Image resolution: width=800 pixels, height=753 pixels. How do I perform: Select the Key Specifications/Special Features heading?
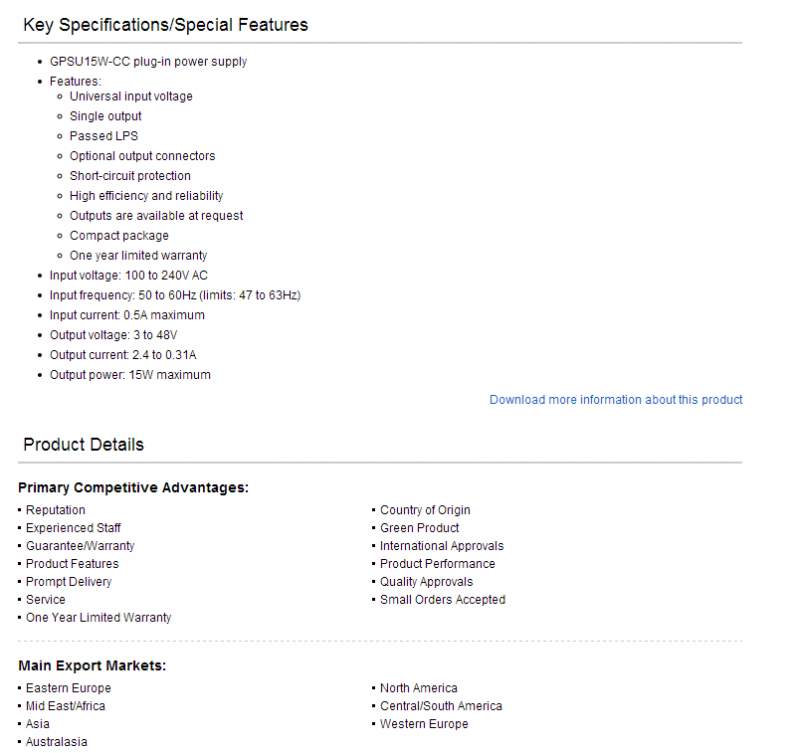pos(166,25)
